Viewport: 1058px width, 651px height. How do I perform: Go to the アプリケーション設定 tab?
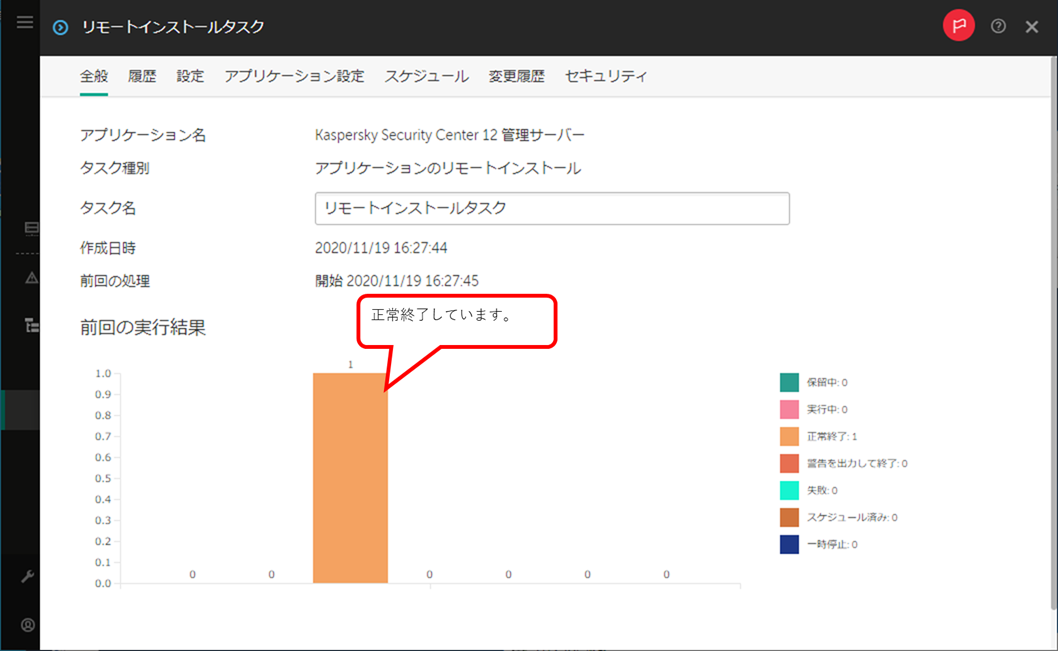pos(295,75)
